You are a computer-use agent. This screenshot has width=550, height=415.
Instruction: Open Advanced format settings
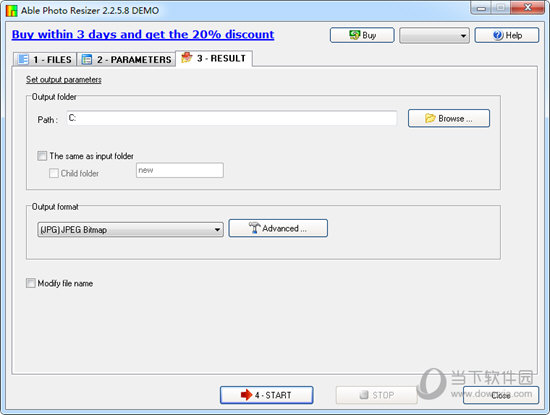tap(278, 228)
